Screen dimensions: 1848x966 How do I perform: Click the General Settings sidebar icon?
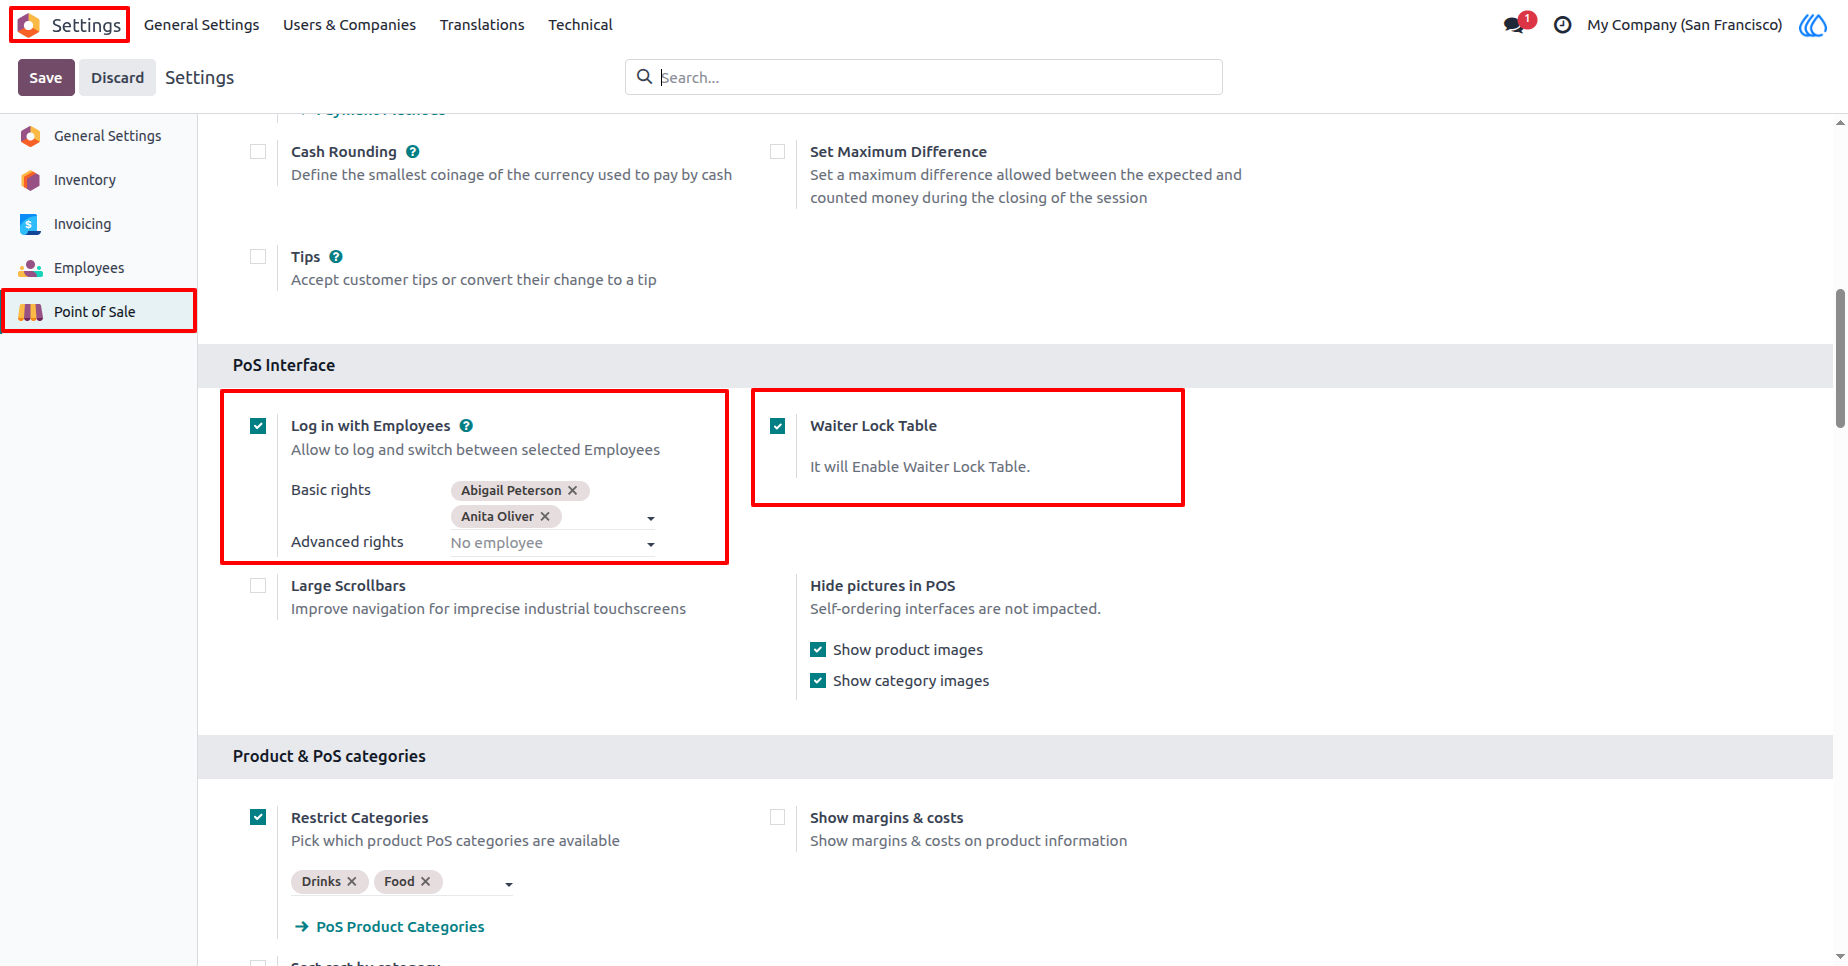click(x=31, y=136)
